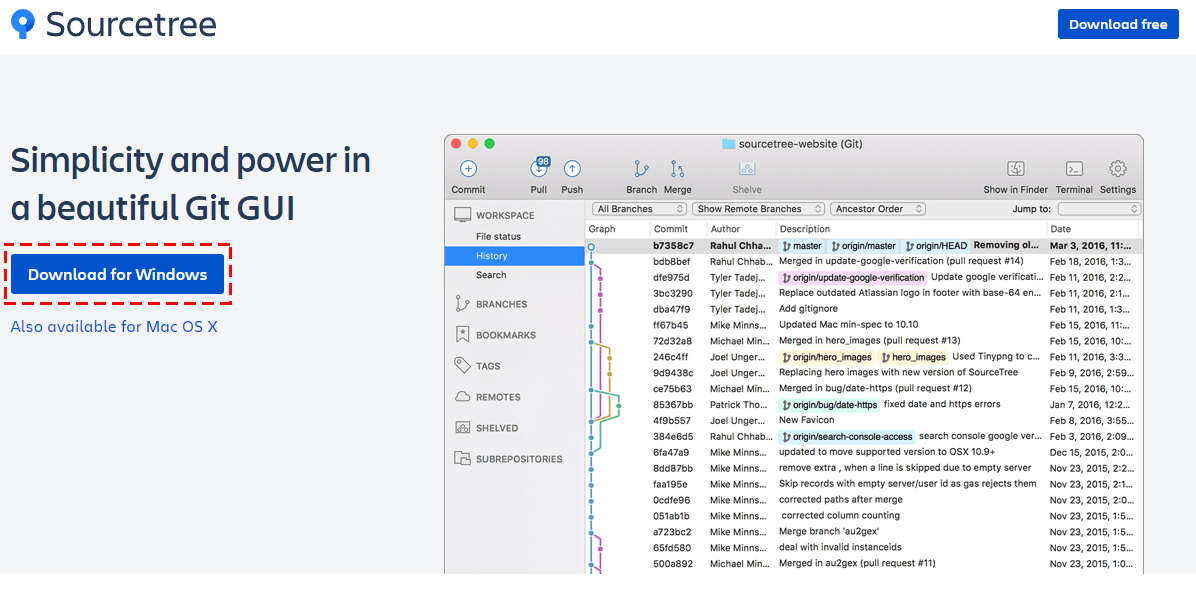1196x604 pixels.
Task: Click the Branch toolbar icon
Action: 641,169
